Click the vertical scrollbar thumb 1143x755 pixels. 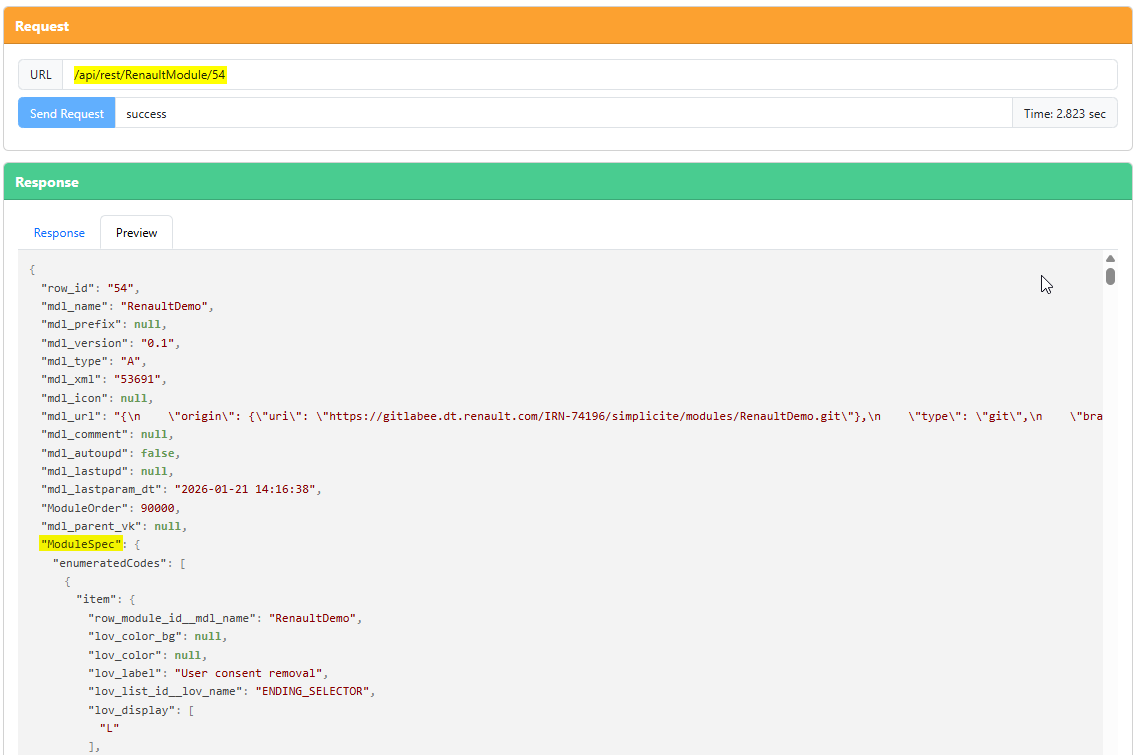click(1110, 276)
